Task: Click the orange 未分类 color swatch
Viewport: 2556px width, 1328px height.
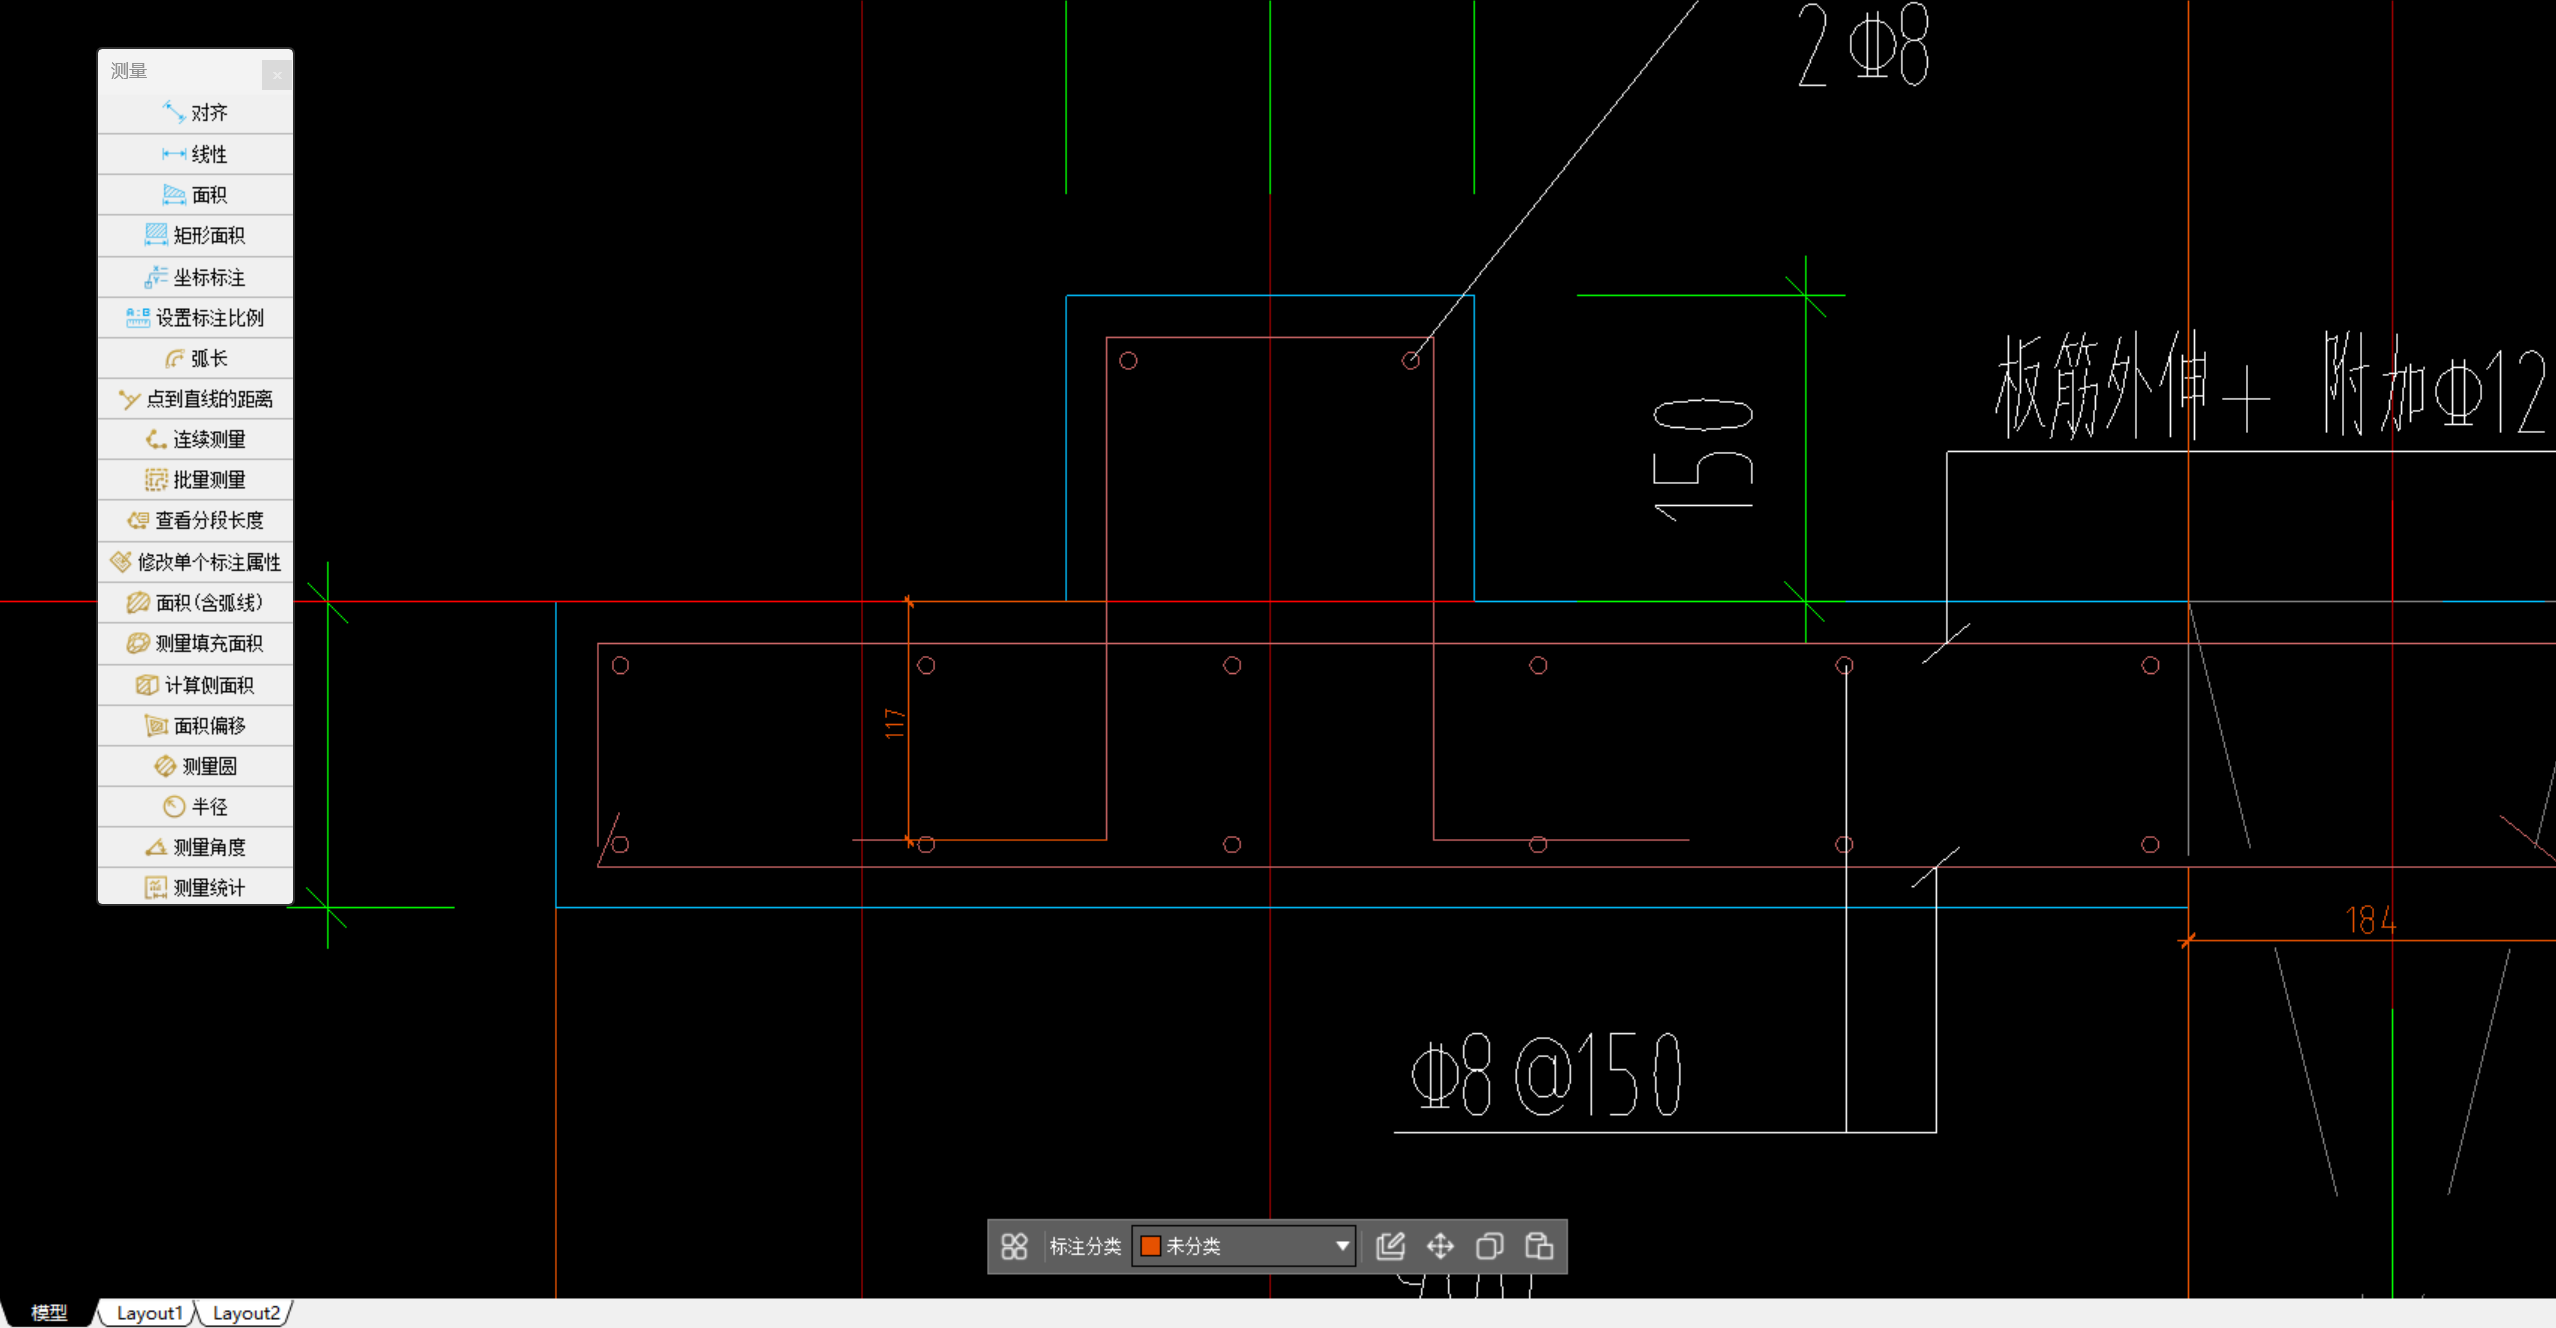Action: point(1151,1246)
